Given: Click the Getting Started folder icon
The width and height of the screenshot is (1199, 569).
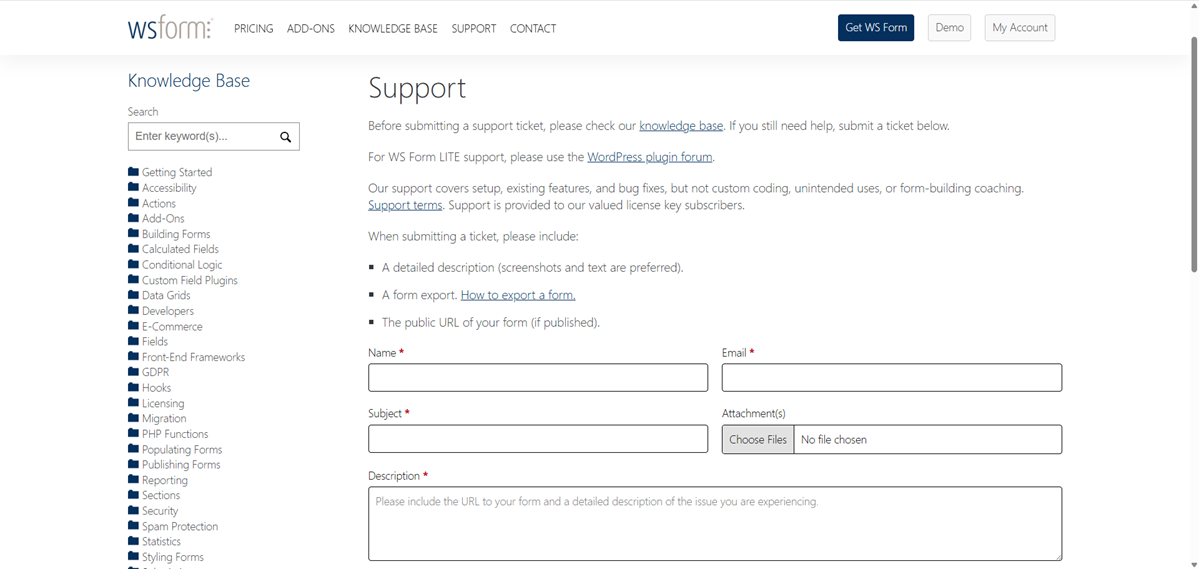Looking at the screenshot, I should (x=133, y=172).
